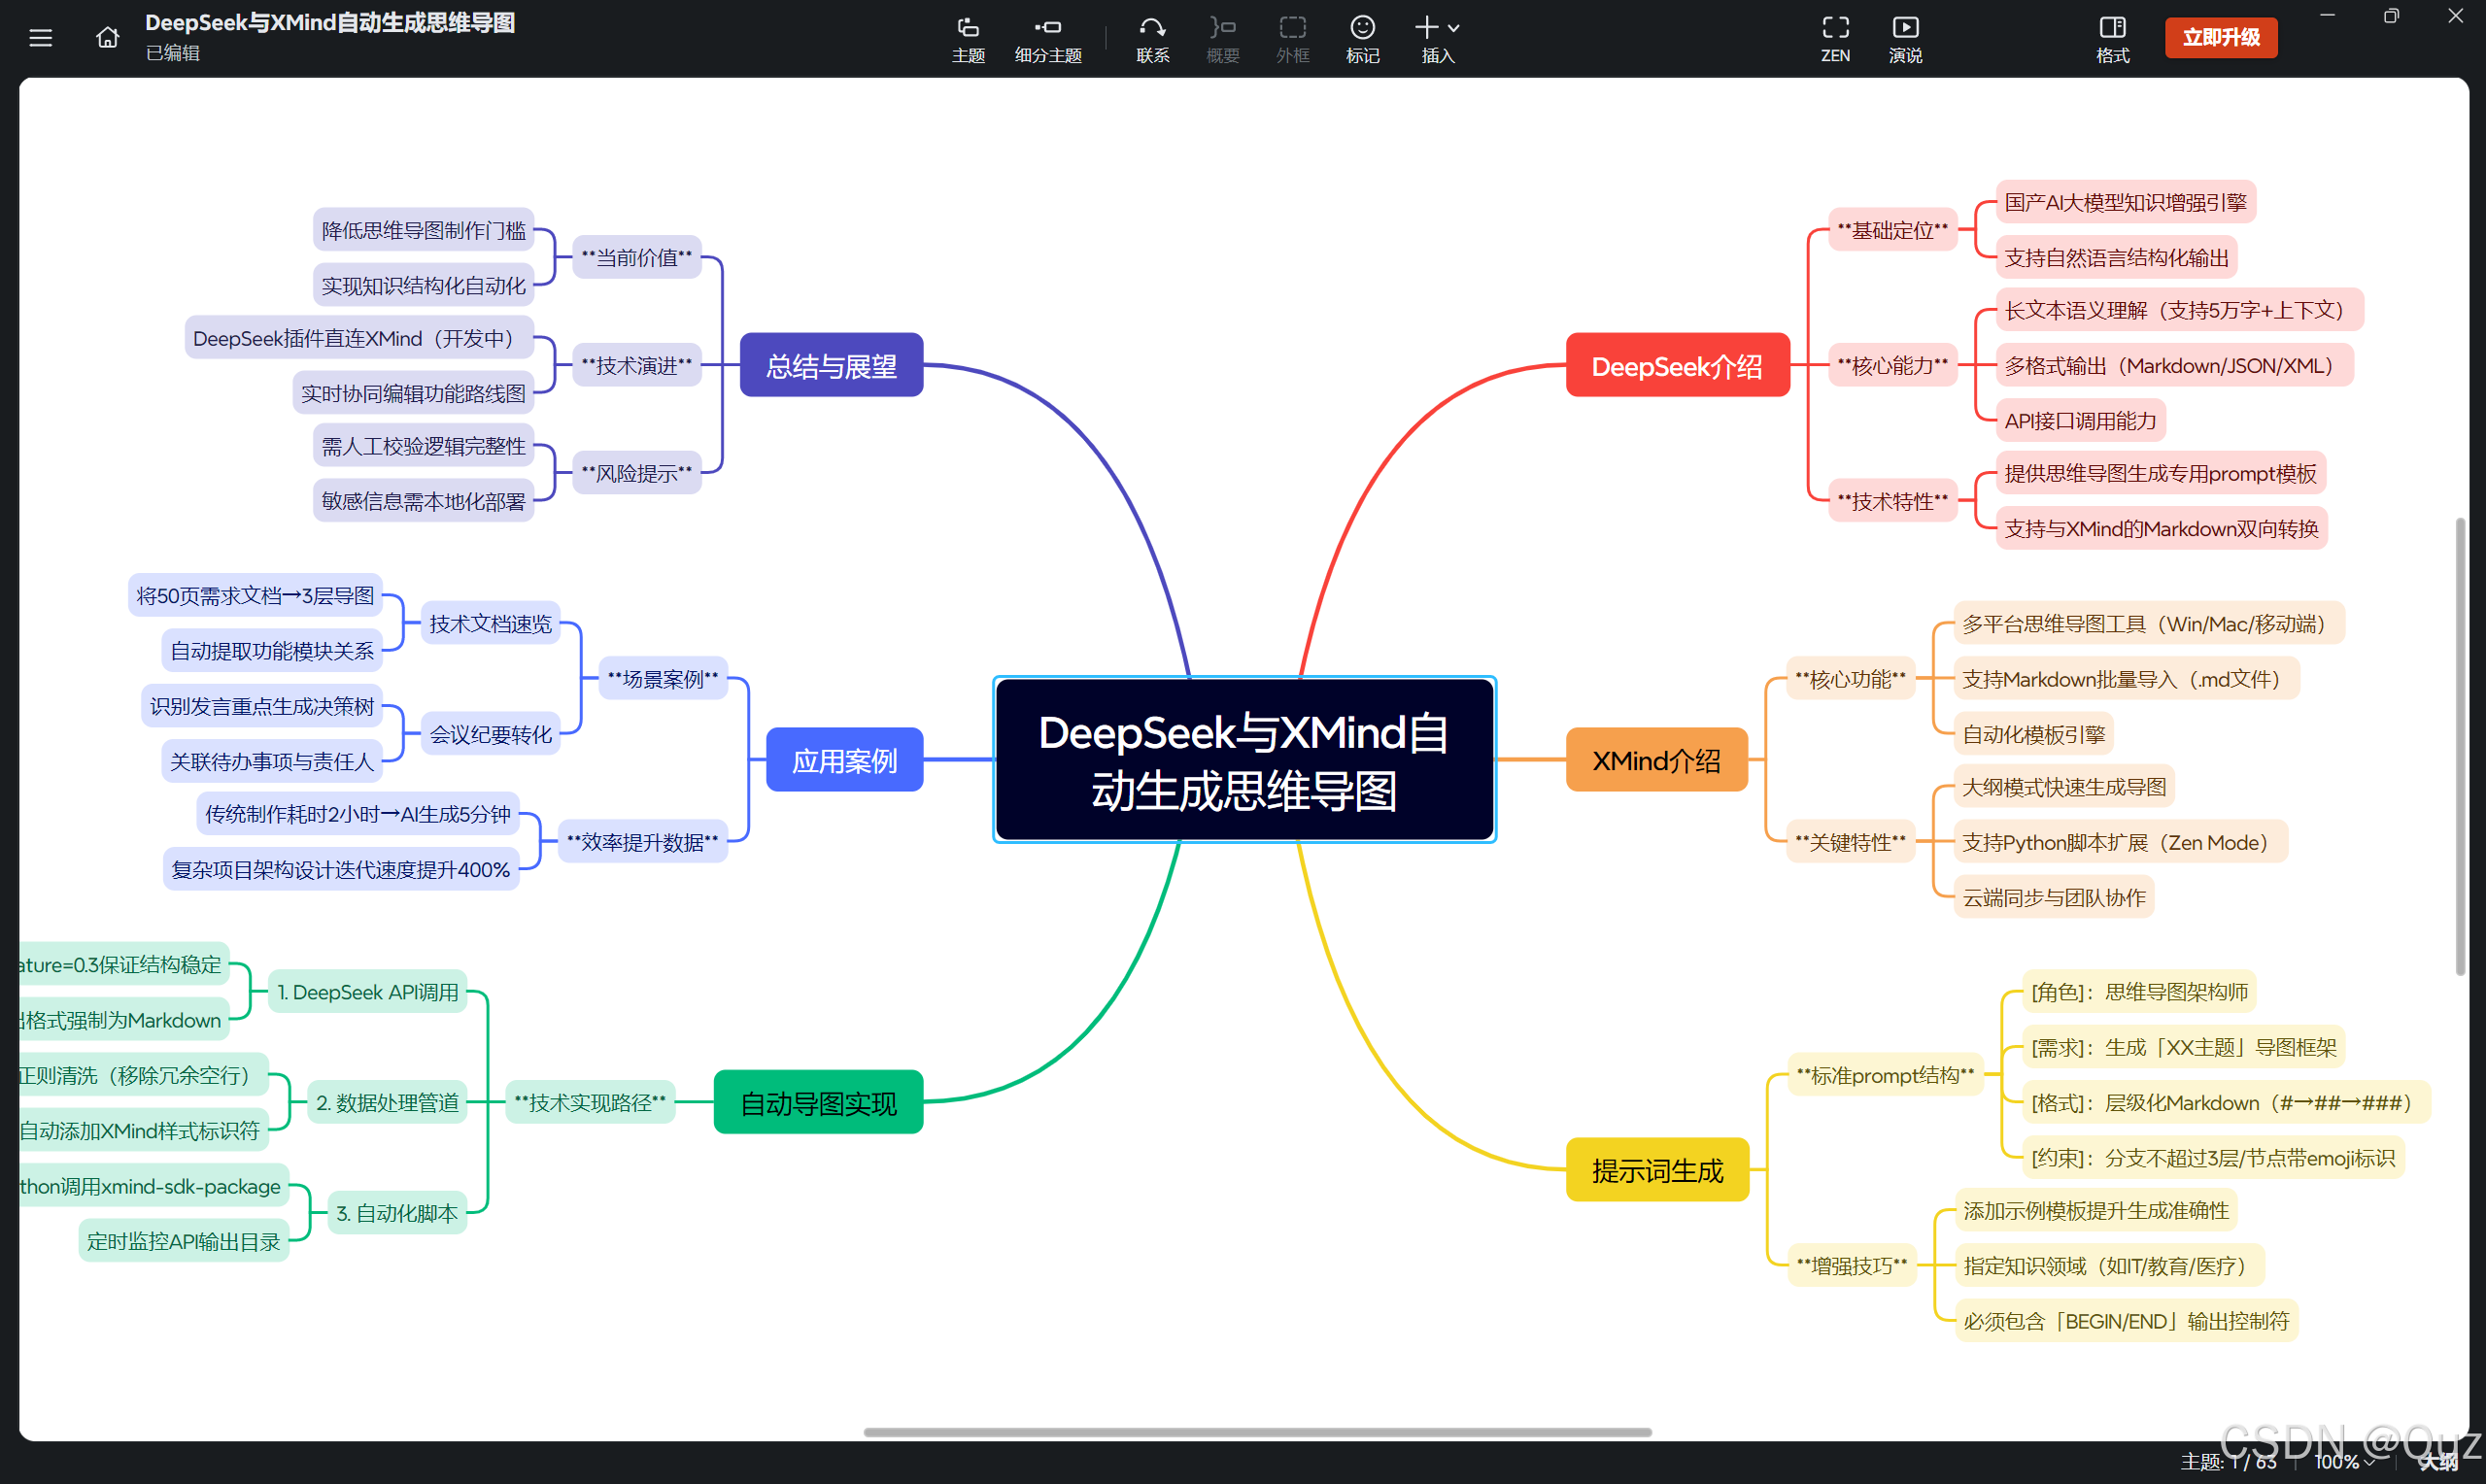Select the orange XMind介绍 branch topic
Image resolution: width=2486 pixels, height=1484 pixels.
pyautogui.click(x=1656, y=760)
